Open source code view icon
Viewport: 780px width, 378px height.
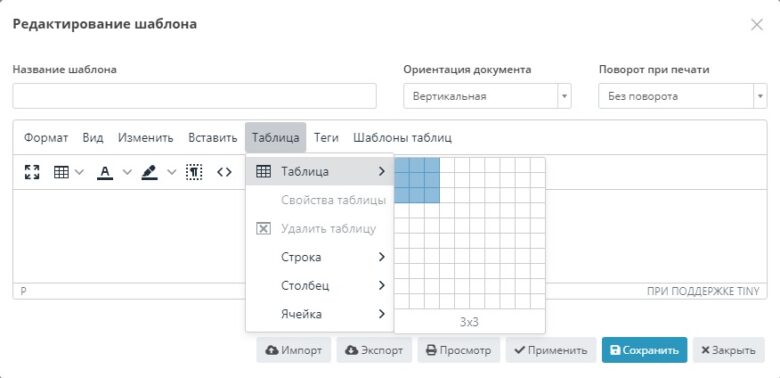[224, 172]
